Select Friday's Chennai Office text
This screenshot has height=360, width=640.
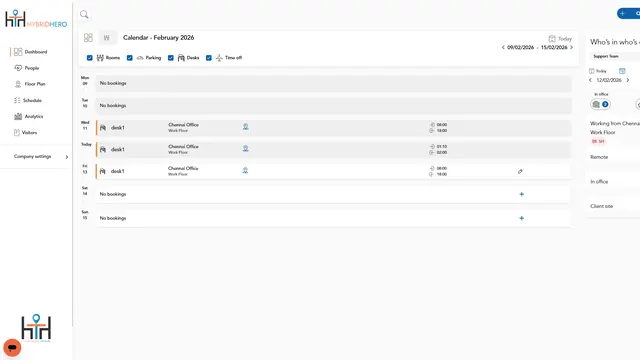pos(183,168)
